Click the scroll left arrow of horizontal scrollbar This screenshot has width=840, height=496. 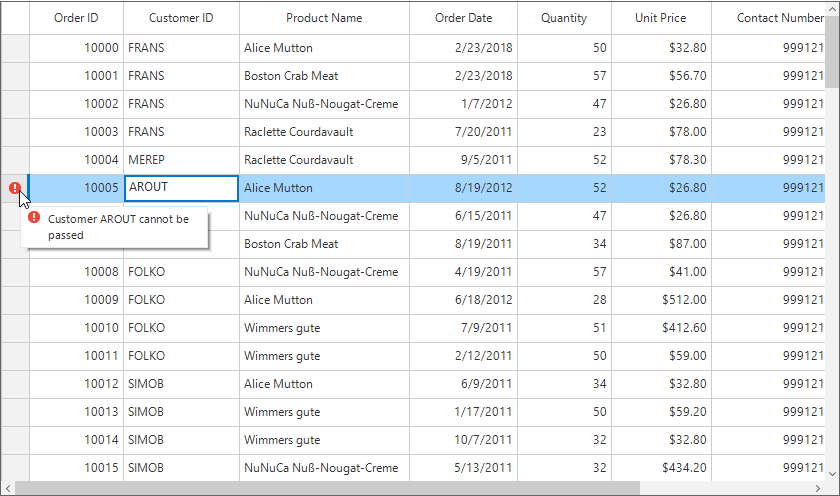8,488
